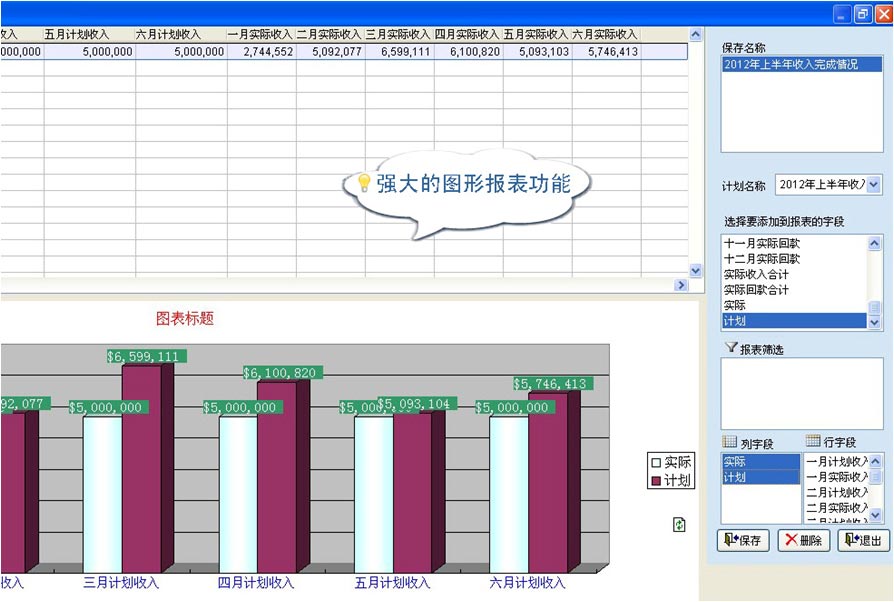Click grid cell 5,746,413
Screen dimensions: 894x602
(x=607, y=52)
